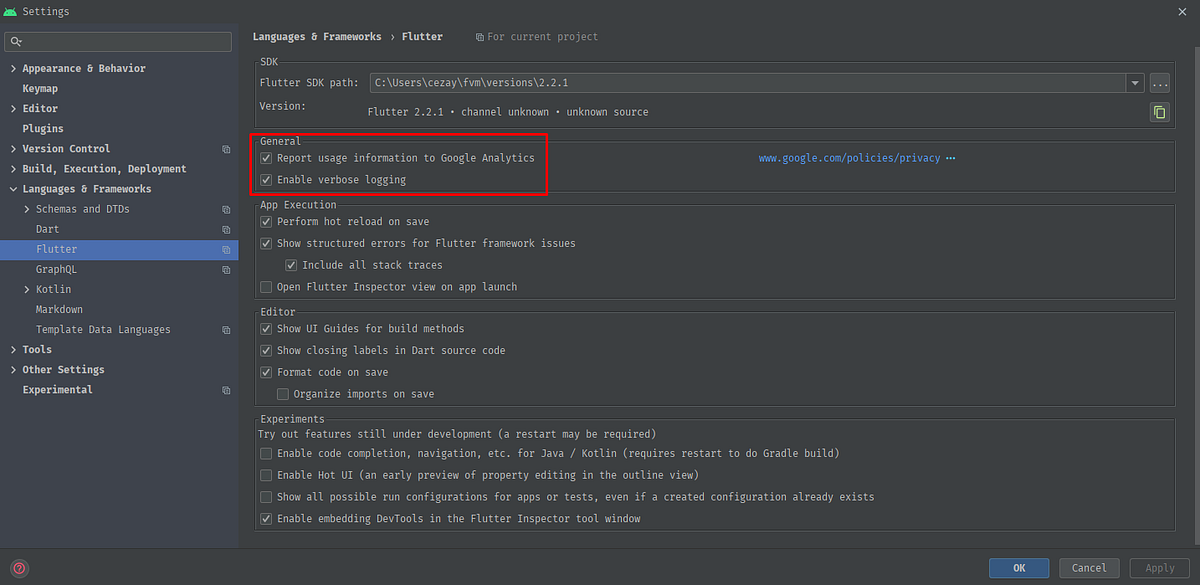Select Plugins in the settings sidebar
The image size is (1200, 585).
click(x=45, y=128)
